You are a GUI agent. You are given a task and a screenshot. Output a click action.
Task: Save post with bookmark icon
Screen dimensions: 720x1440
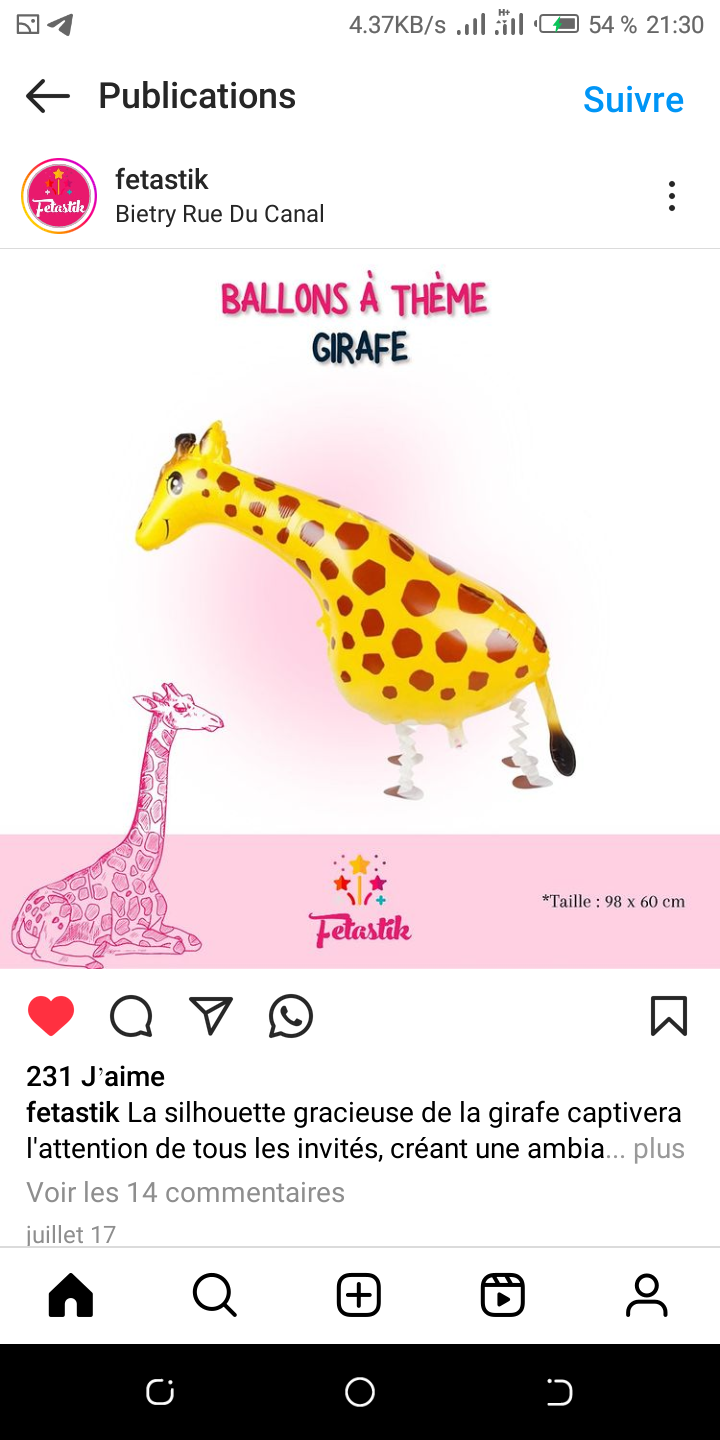coord(669,1016)
